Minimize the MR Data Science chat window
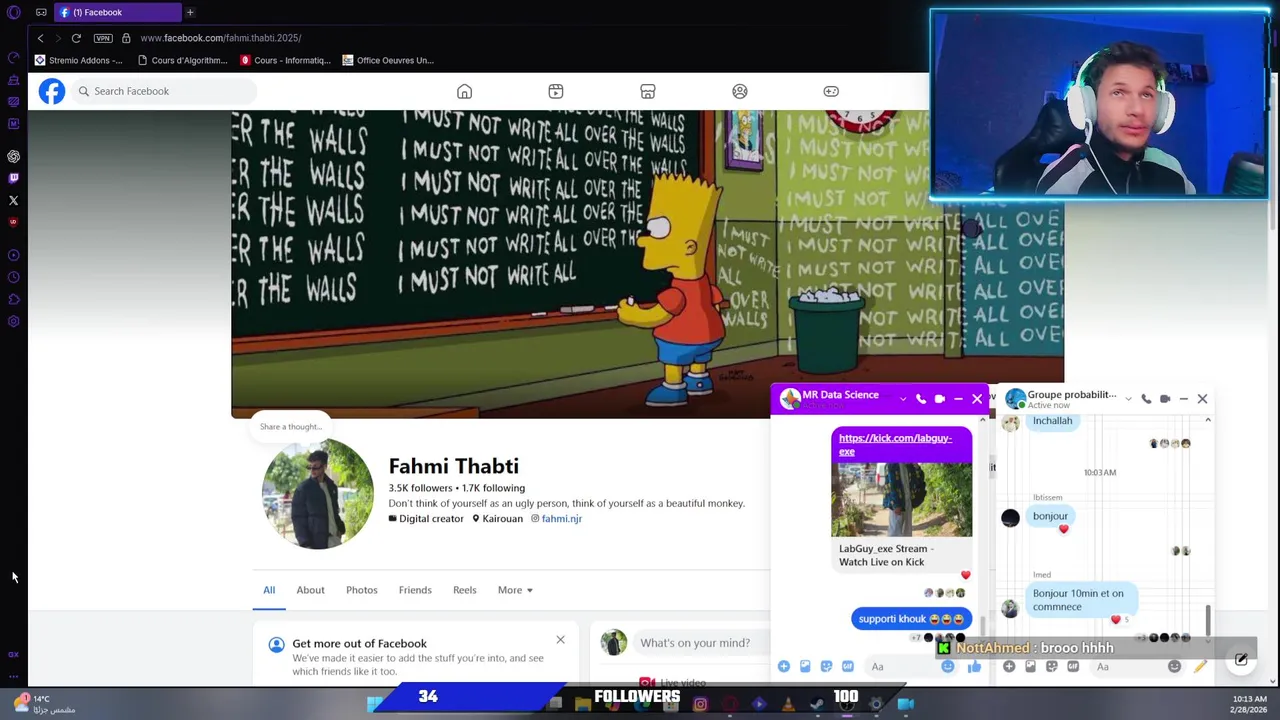1280x720 pixels. click(958, 399)
